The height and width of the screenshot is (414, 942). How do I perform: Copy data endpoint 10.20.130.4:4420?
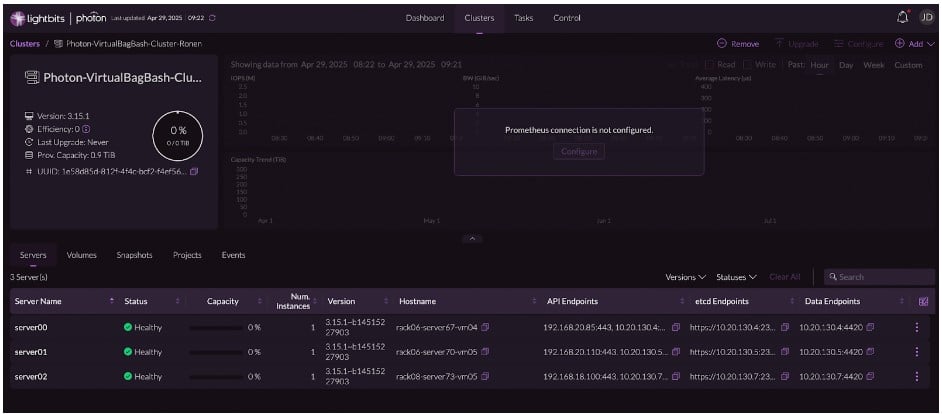pyautogui.click(x=871, y=327)
